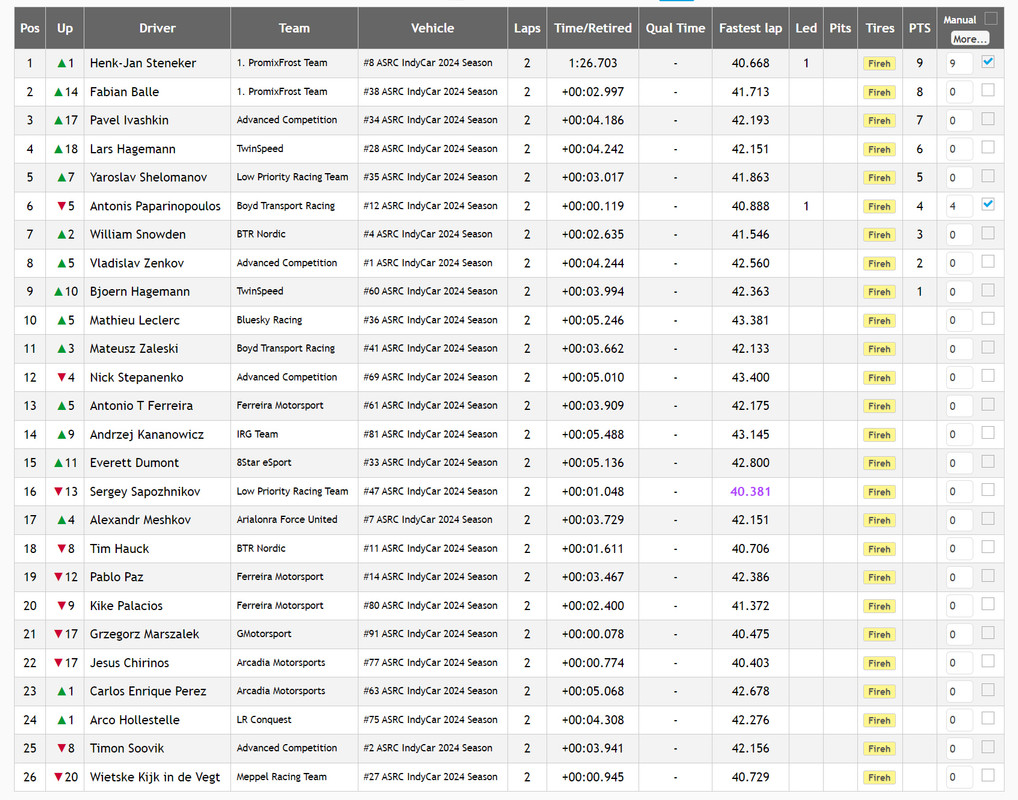Click Fireh tire badge for Wietske Kijk in de Vegt
Screen dimensions: 1018x800
(879, 777)
